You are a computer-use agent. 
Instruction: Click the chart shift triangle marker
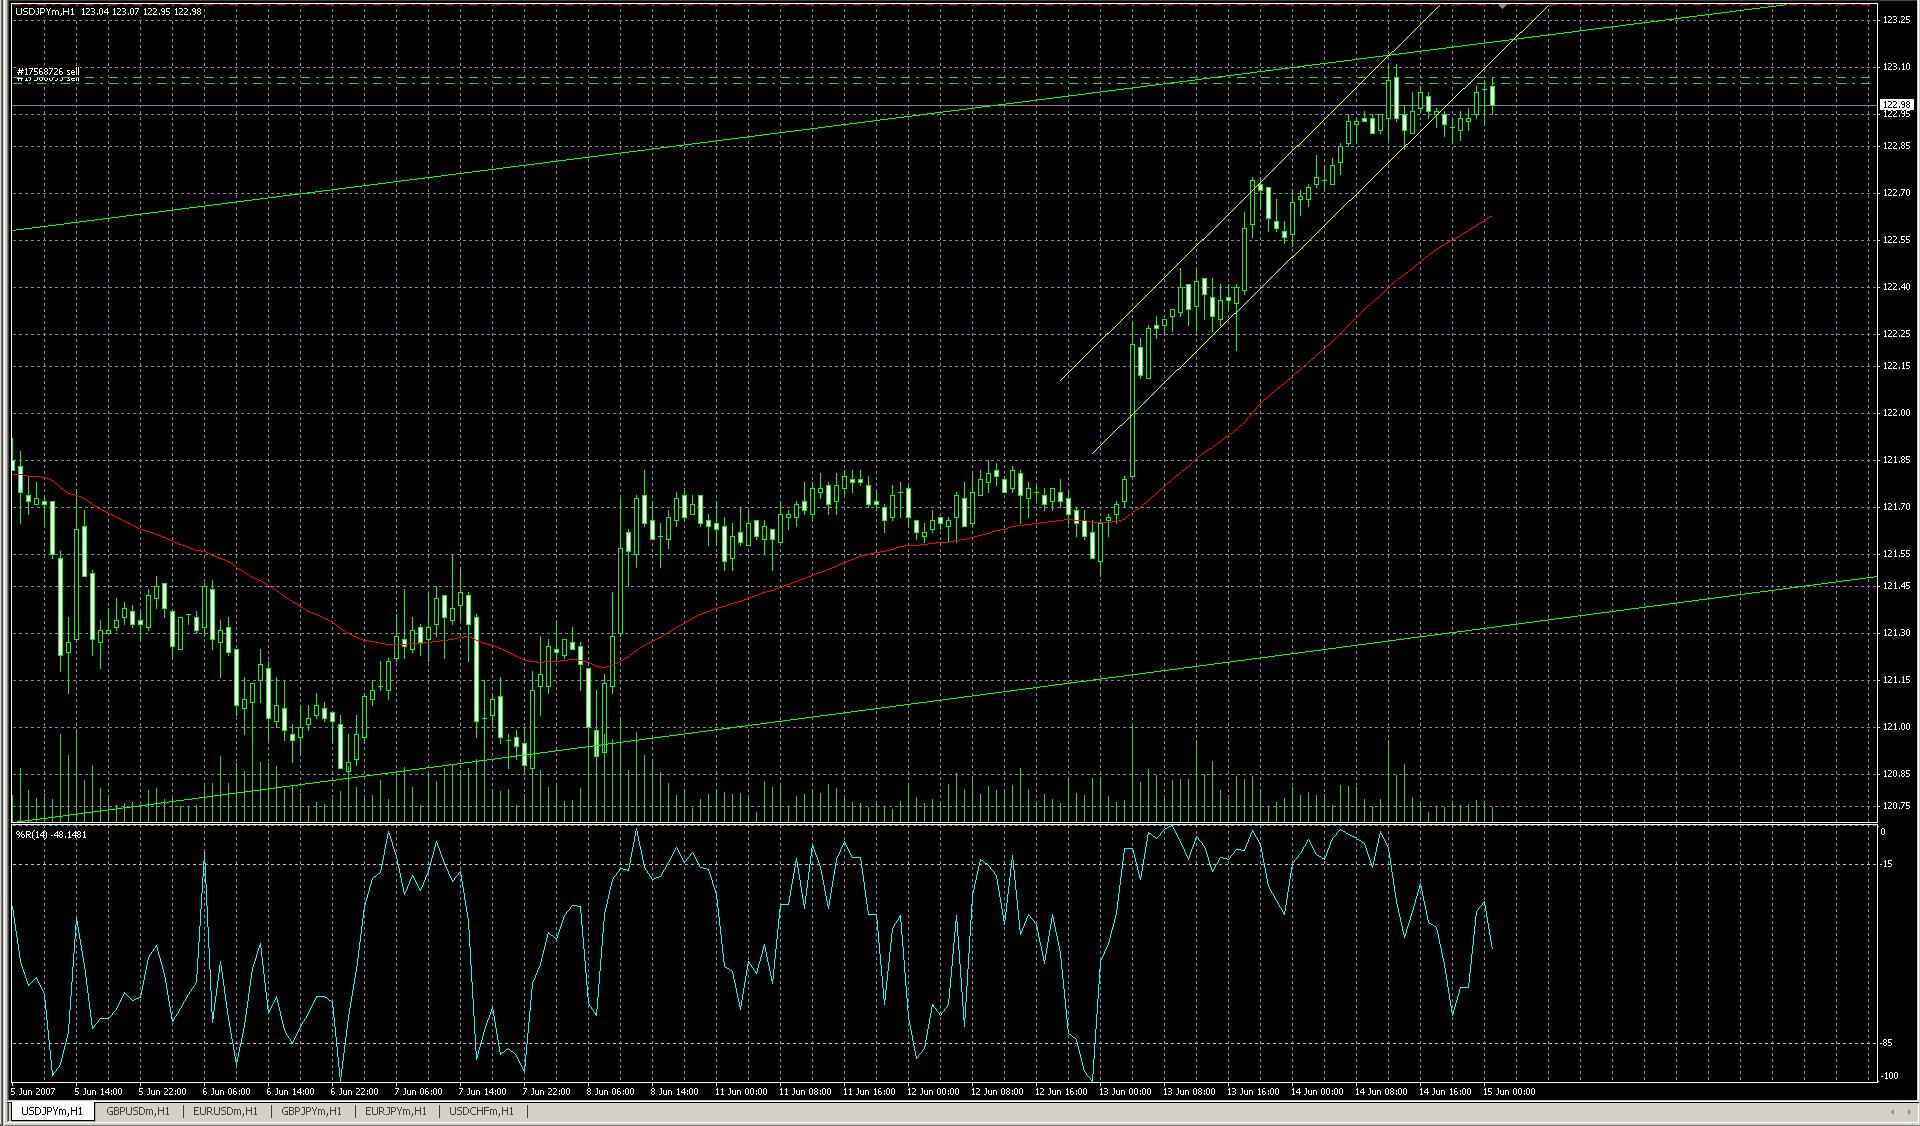(1502, 6)
